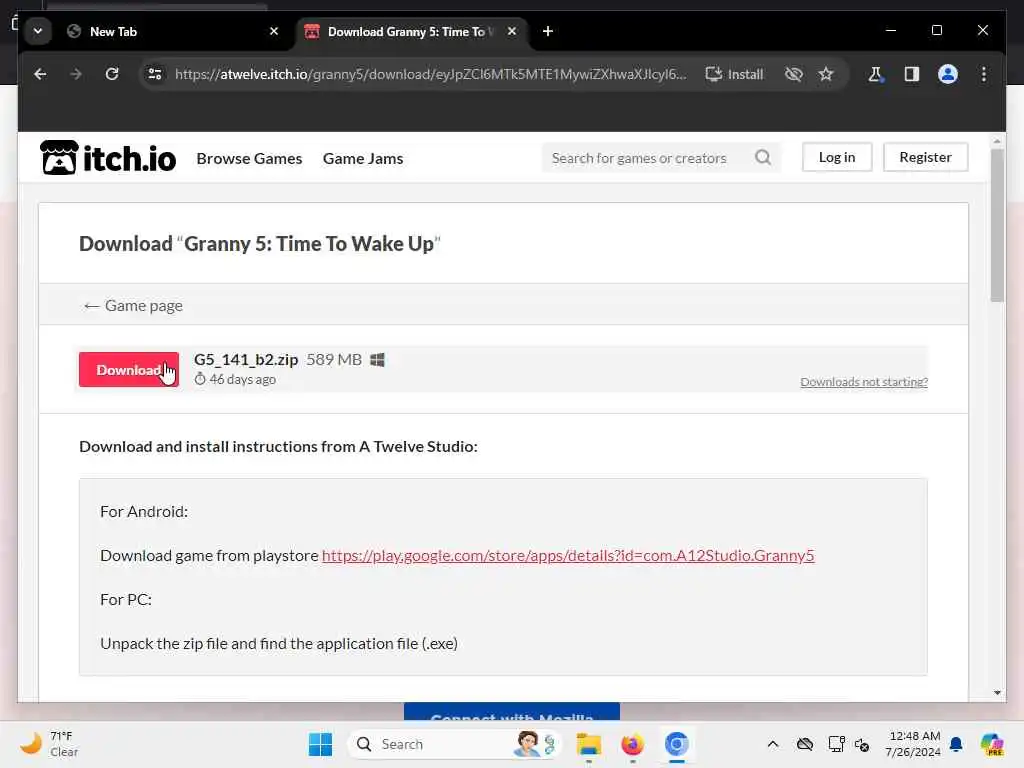Expand the tab search dropdown arrow
Screen dimensions: 1024x768
click(38, 31)
